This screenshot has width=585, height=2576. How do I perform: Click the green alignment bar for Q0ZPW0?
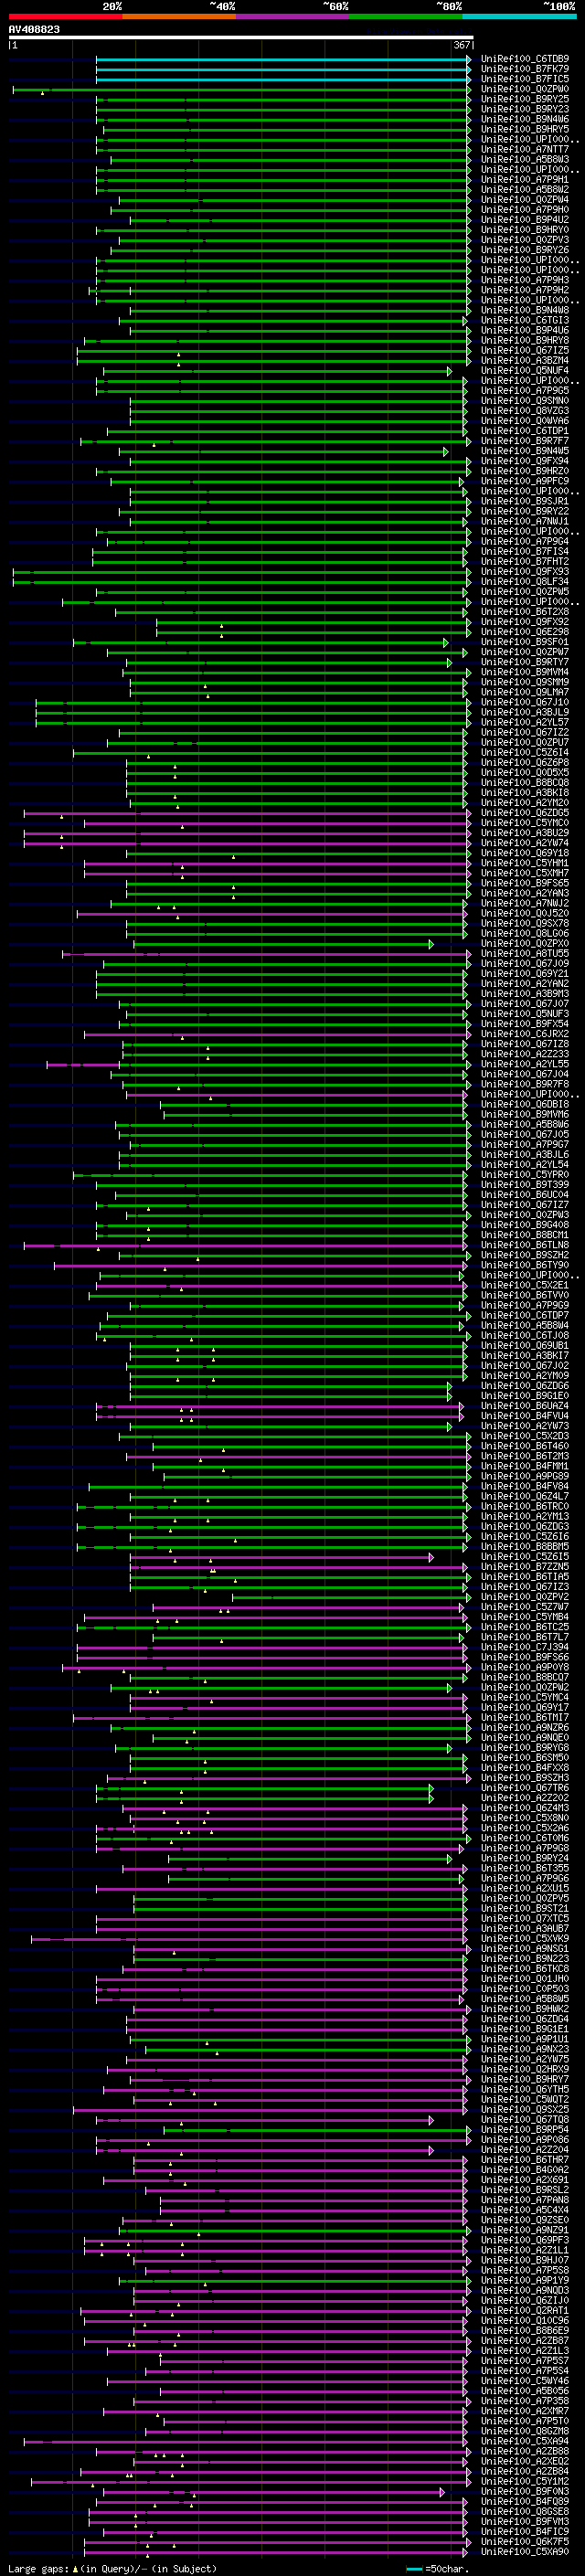pos(241,89)
